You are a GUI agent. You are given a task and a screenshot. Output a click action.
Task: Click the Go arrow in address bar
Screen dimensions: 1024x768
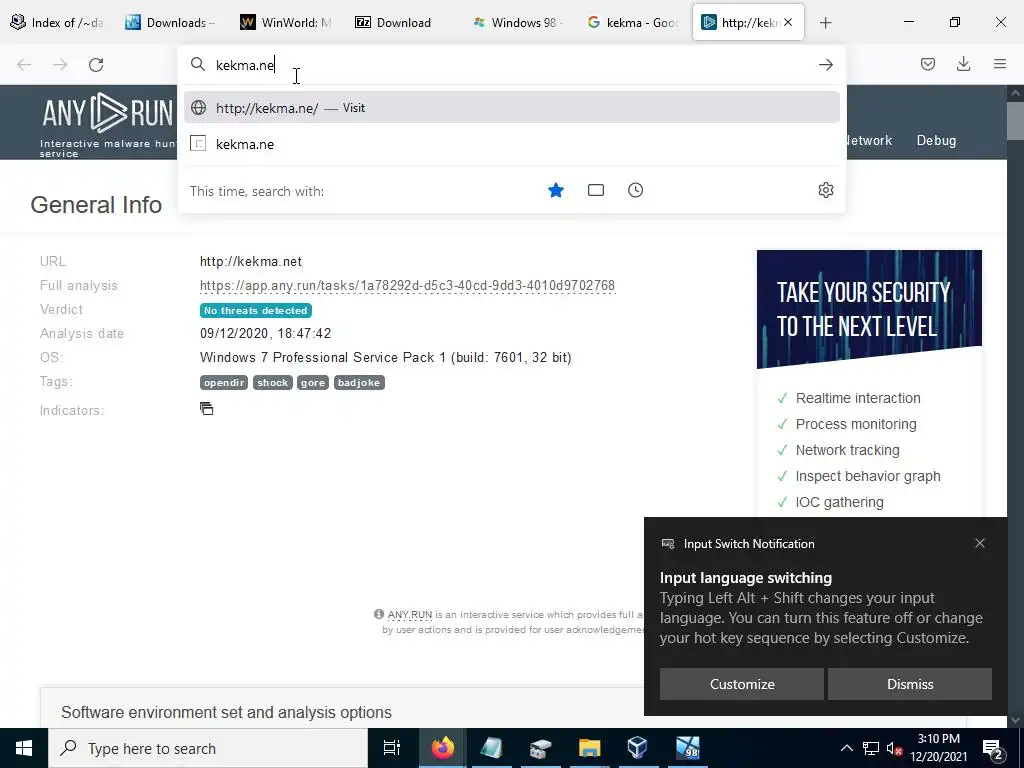tap(825, 65)
